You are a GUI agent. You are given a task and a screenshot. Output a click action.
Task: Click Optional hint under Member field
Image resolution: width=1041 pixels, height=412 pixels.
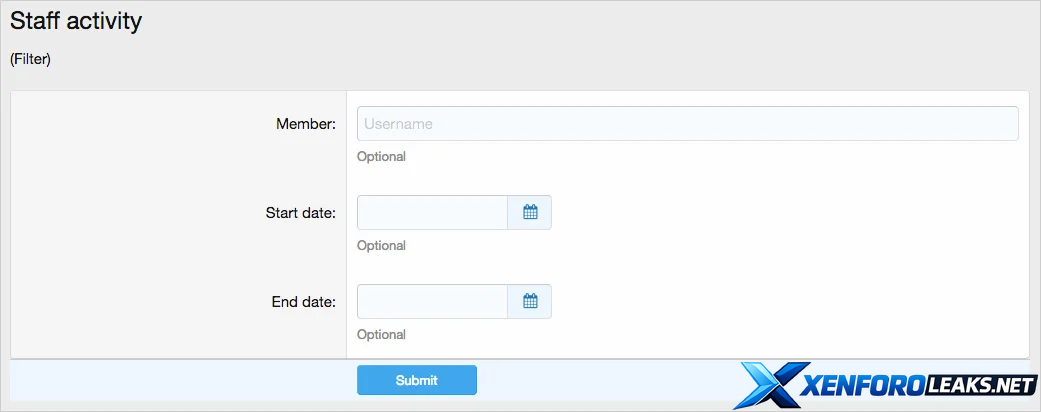381,157
